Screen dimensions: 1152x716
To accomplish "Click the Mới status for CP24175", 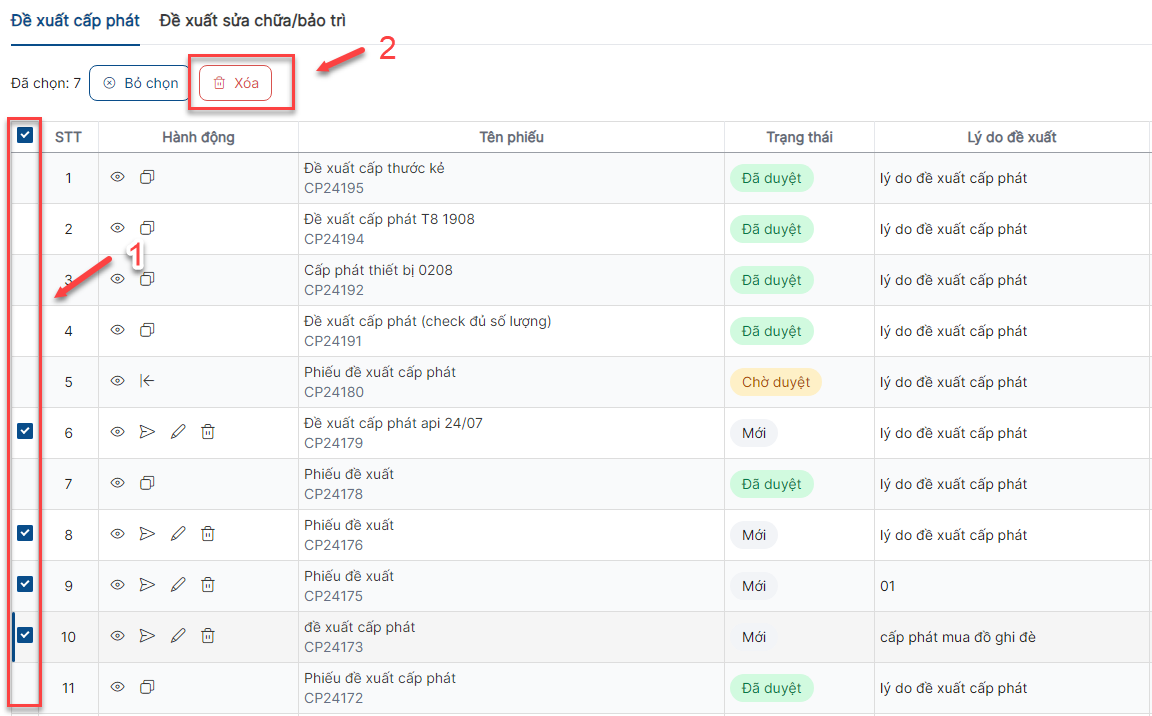I will tap(754, 586).
